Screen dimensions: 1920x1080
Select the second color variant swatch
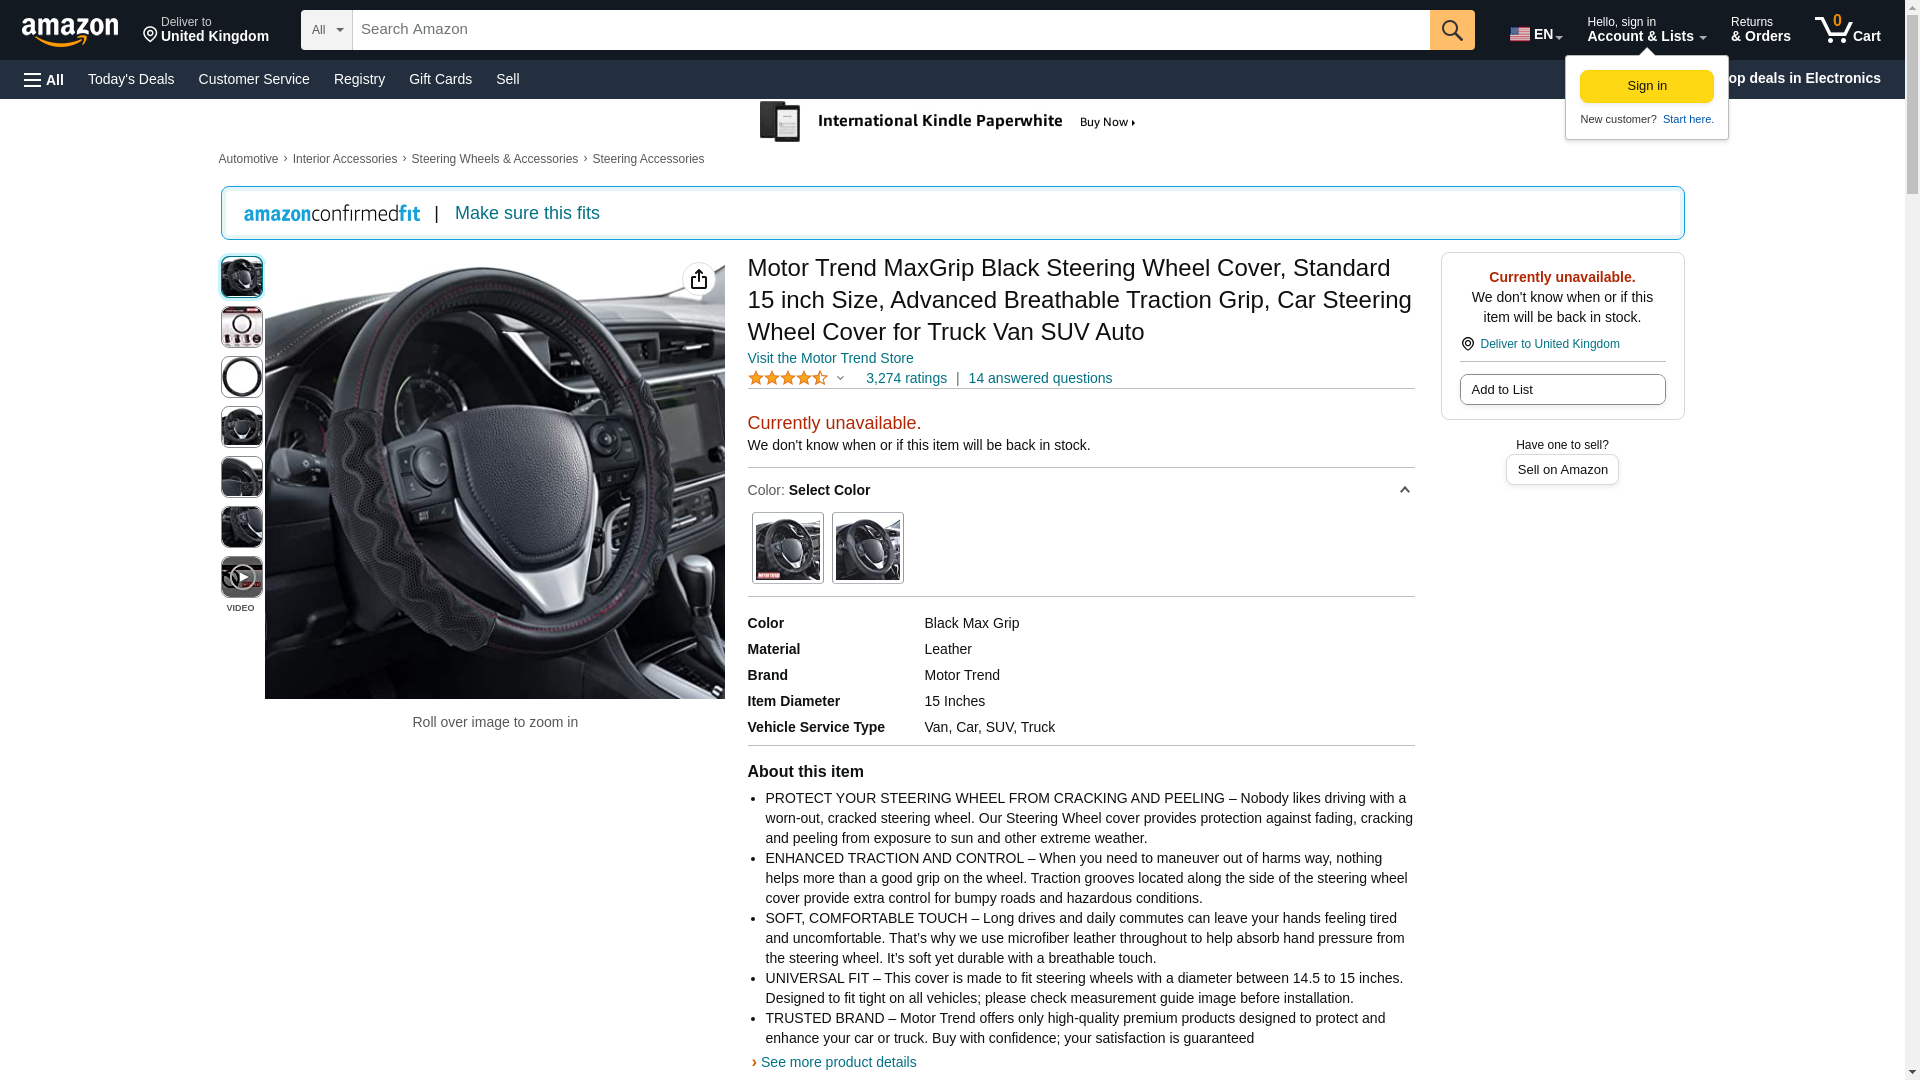coord(867,548)
